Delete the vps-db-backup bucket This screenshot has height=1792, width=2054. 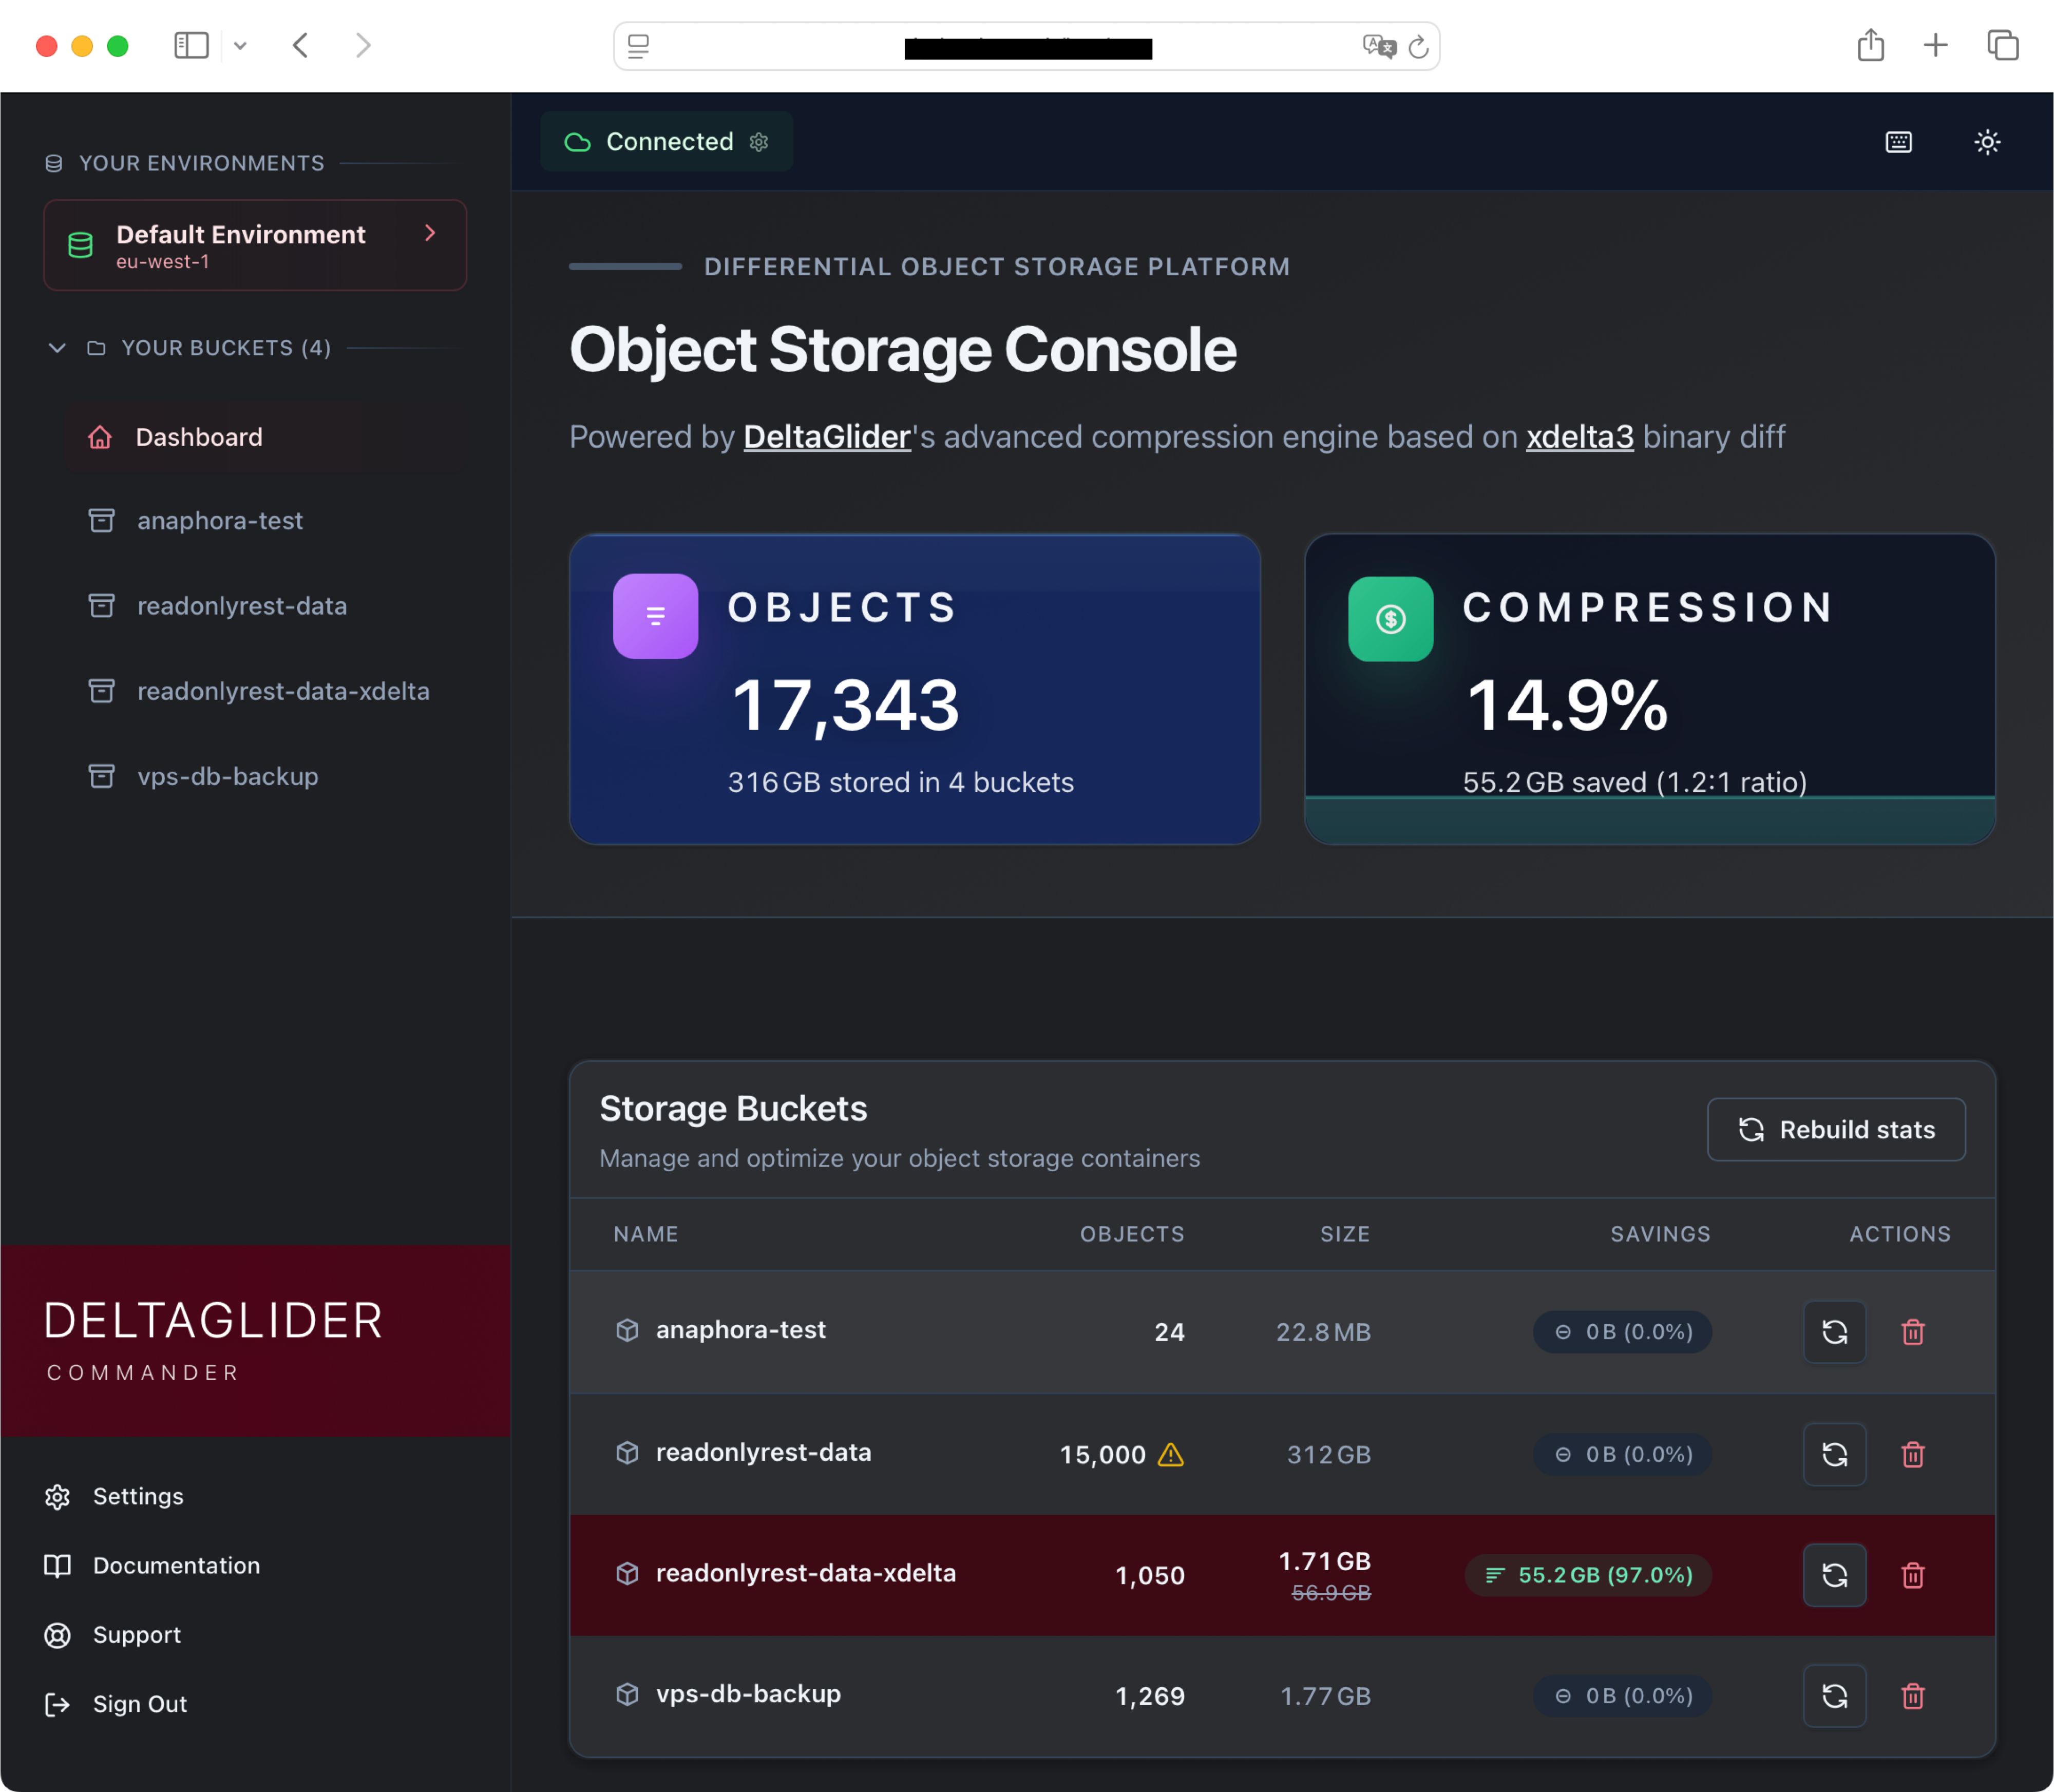pyautogui.click(x=1912, y=1696)
